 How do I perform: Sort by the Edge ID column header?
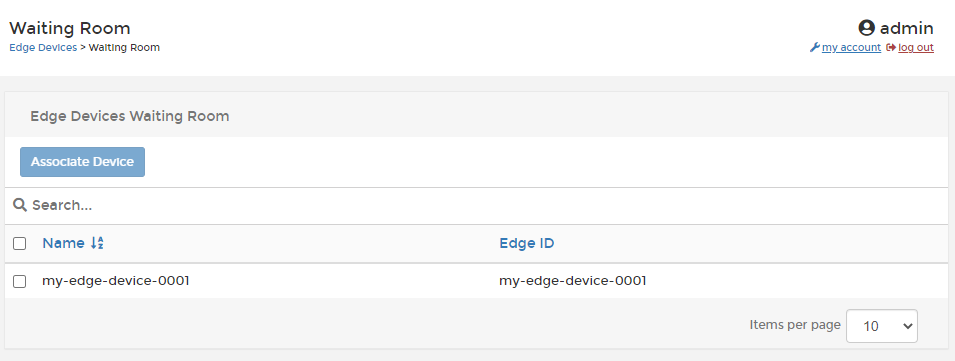coord(527,243)
